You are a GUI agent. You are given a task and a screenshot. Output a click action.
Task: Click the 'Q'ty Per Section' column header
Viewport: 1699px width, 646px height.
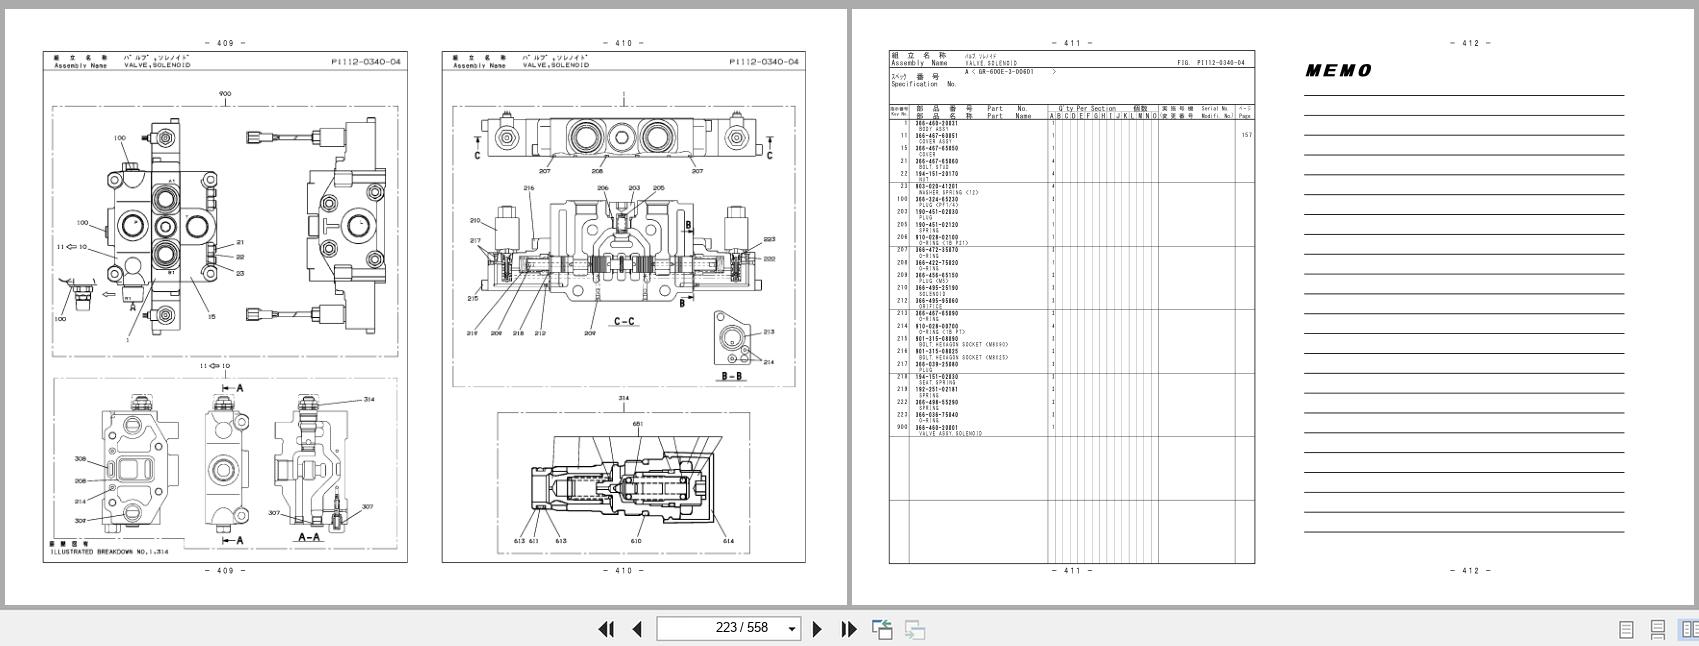tap(1087, 108)
